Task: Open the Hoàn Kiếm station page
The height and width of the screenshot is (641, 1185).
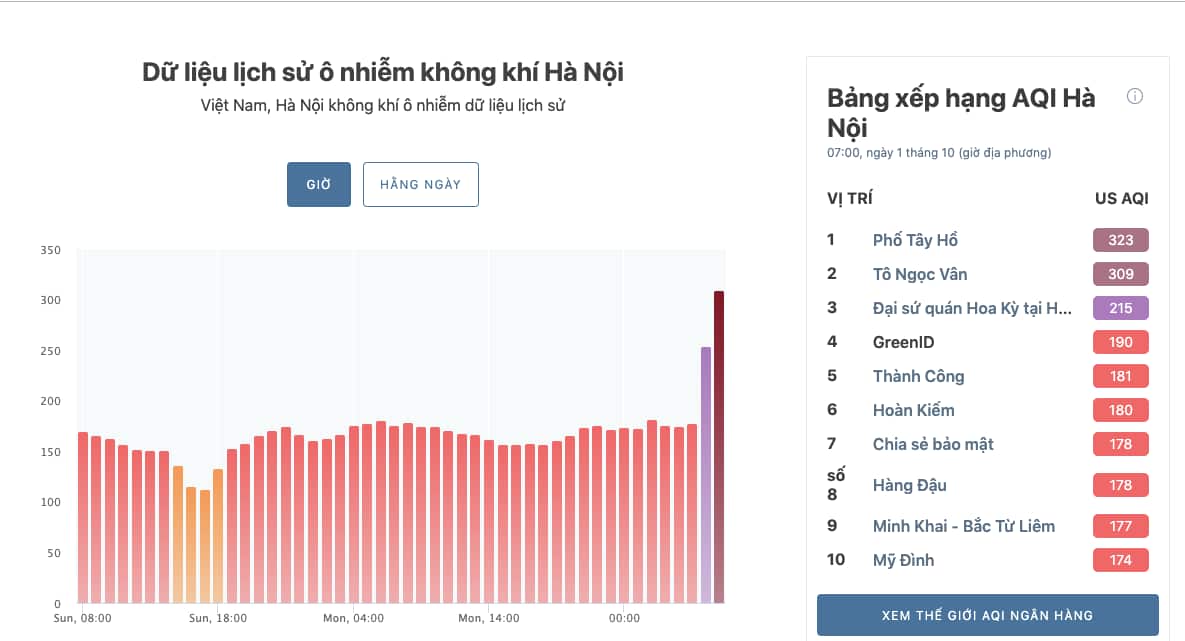Action: 912,410
